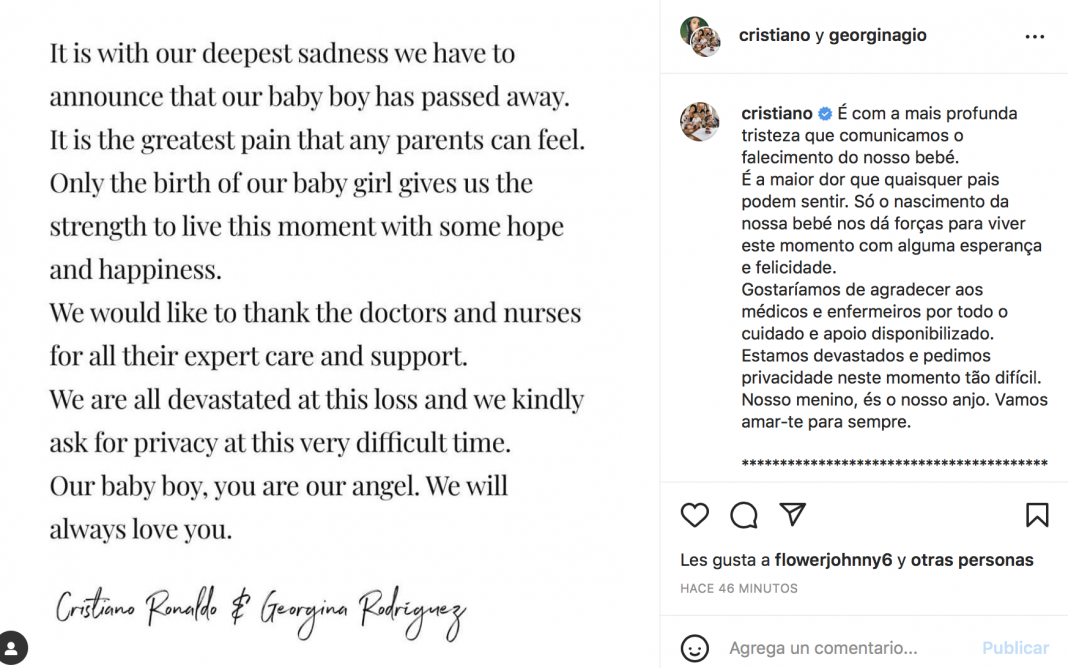The width and height of the screenshot is (1068, 668).
Task: View the "otras personas" likes list
Action: click(x=972, y=560)
